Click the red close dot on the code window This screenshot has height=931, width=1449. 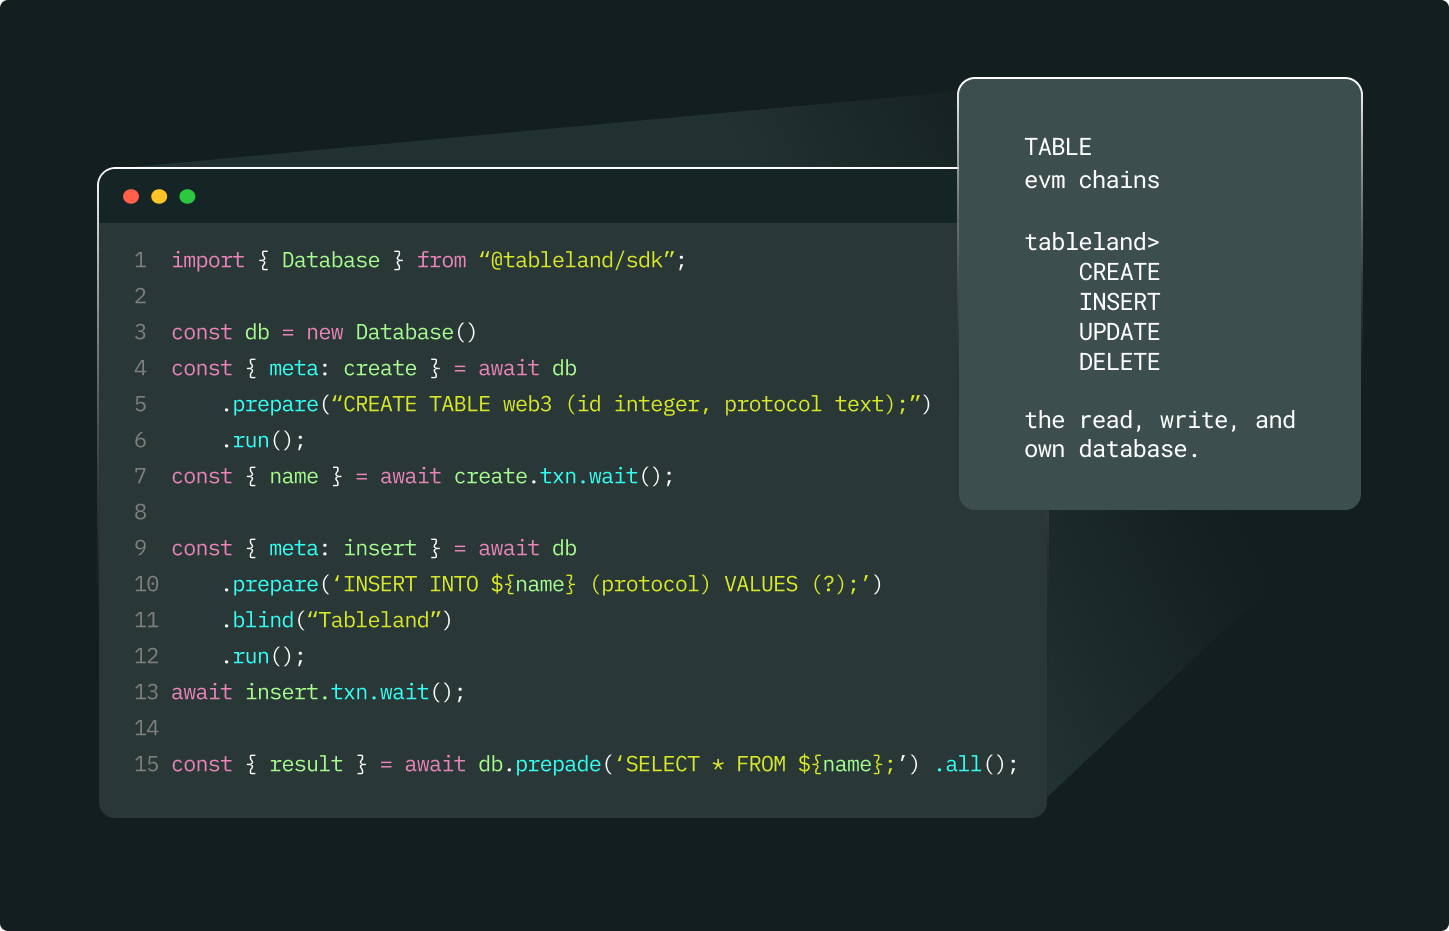[x=131, y=196]
